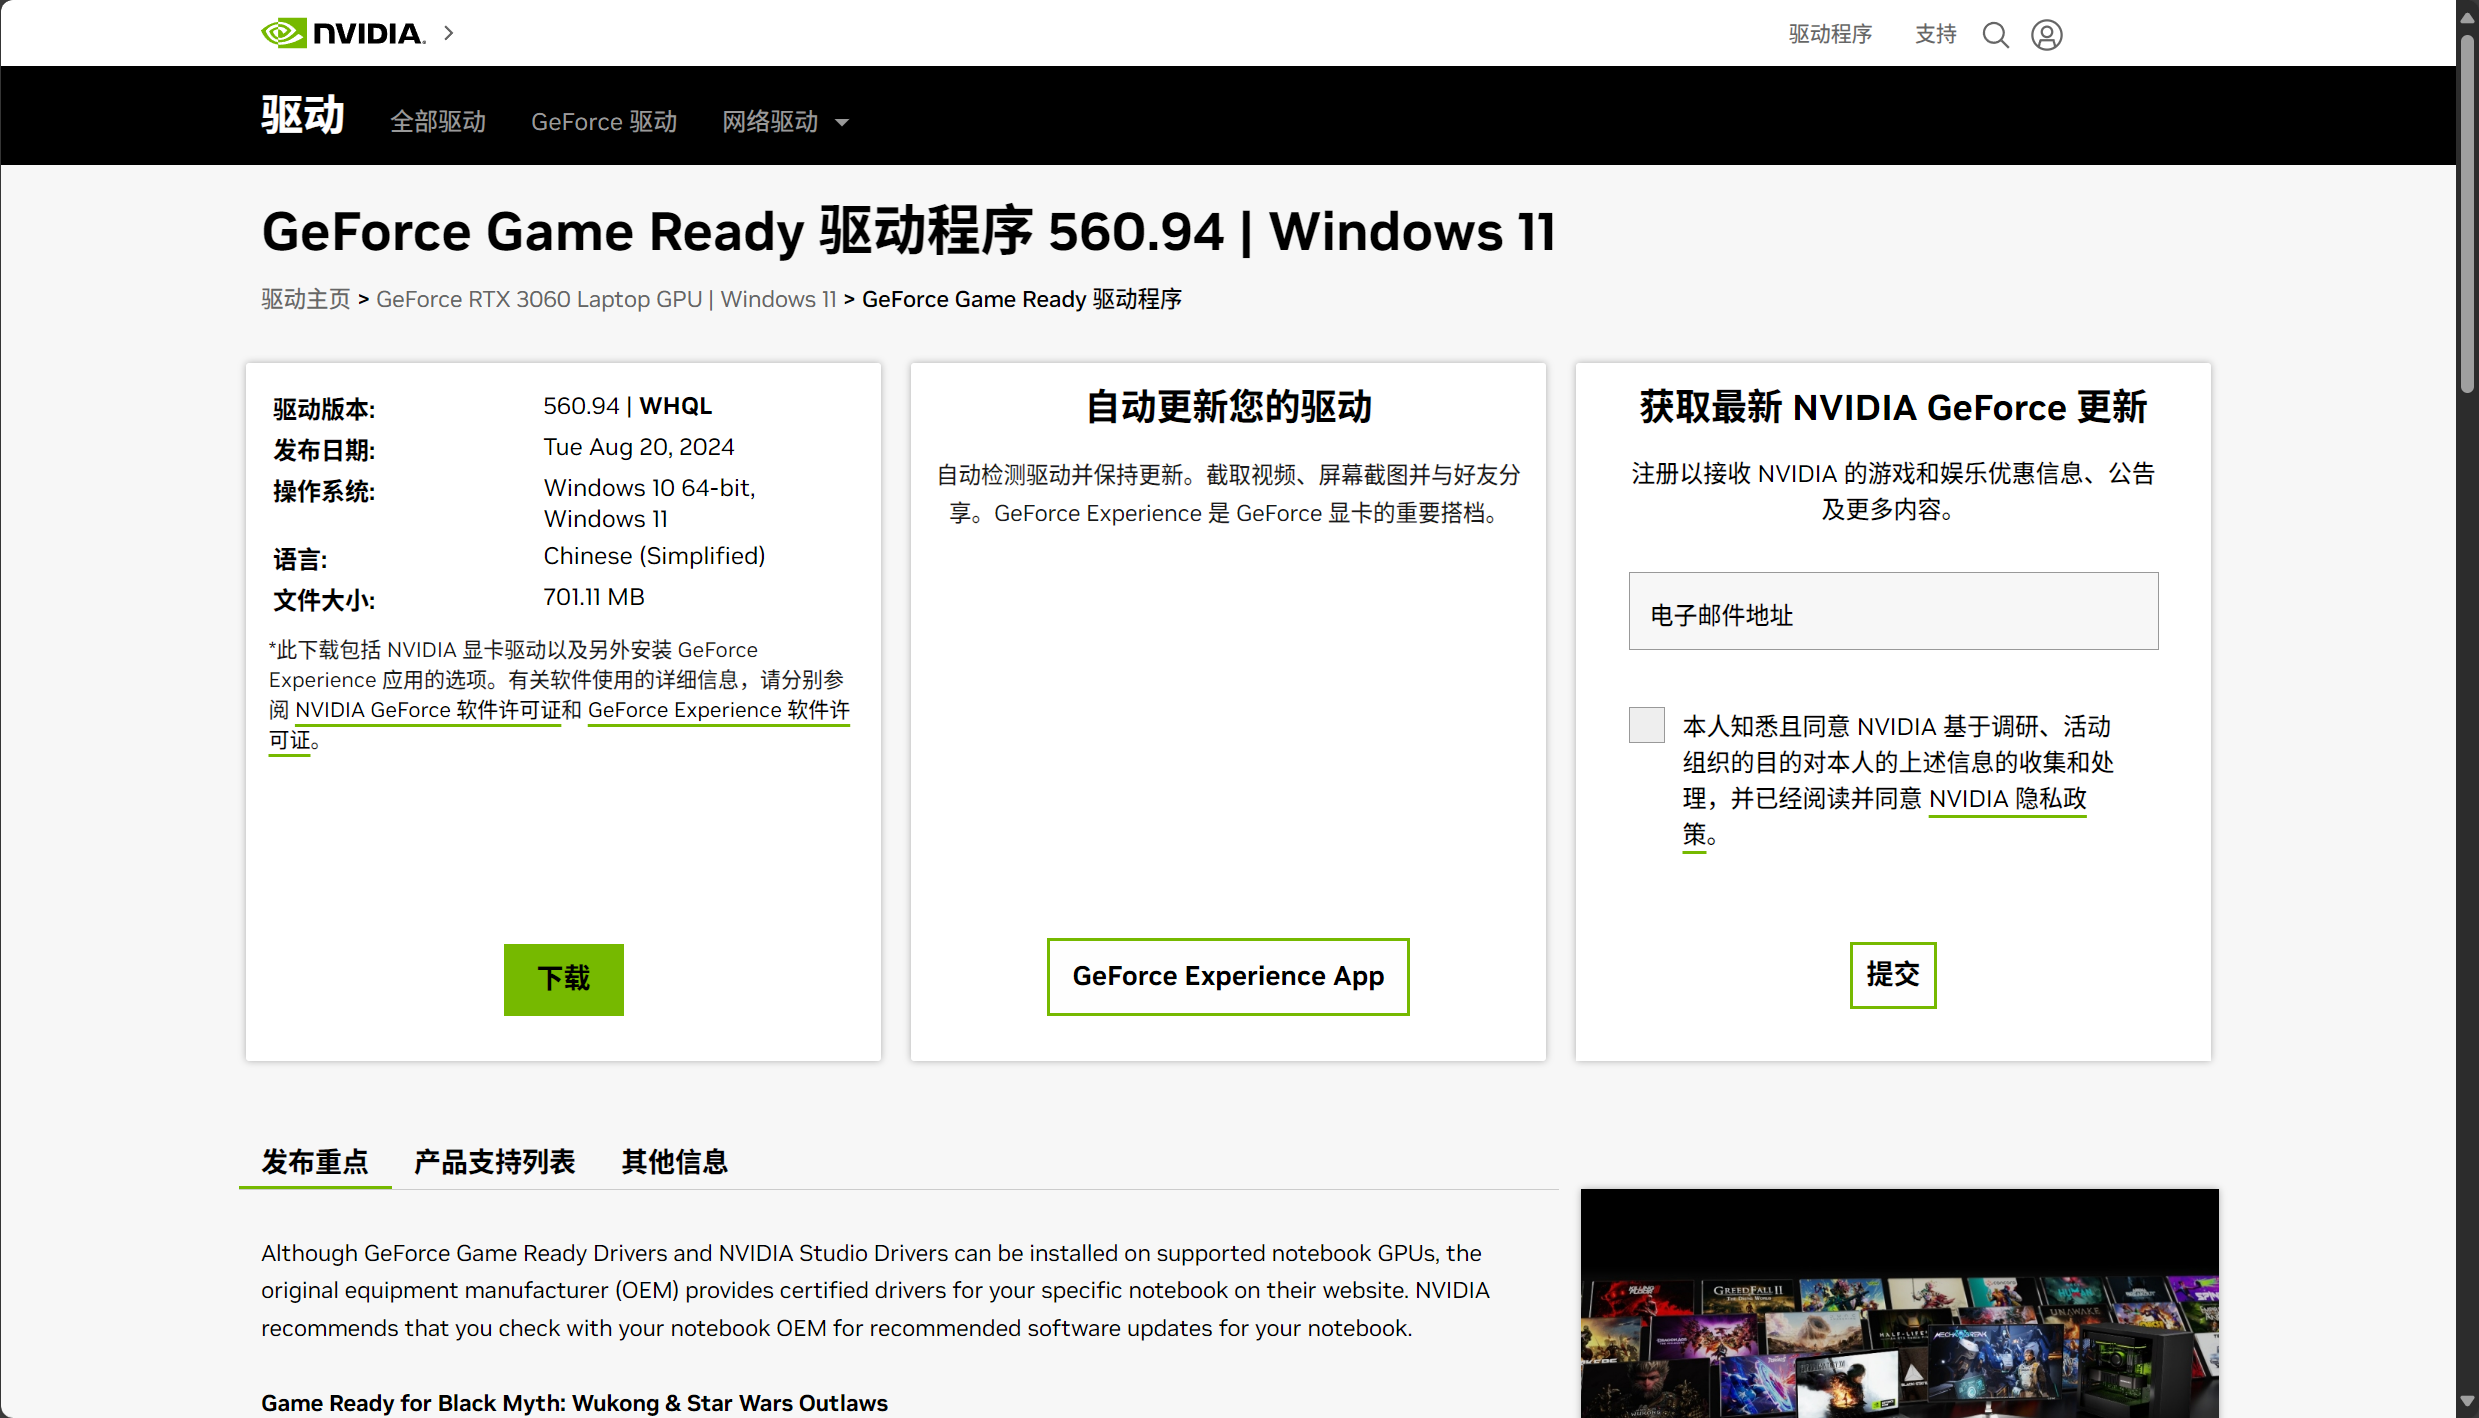Click scrollbar down arrow
2479x1418 pixels.
coord(2467,1403)
